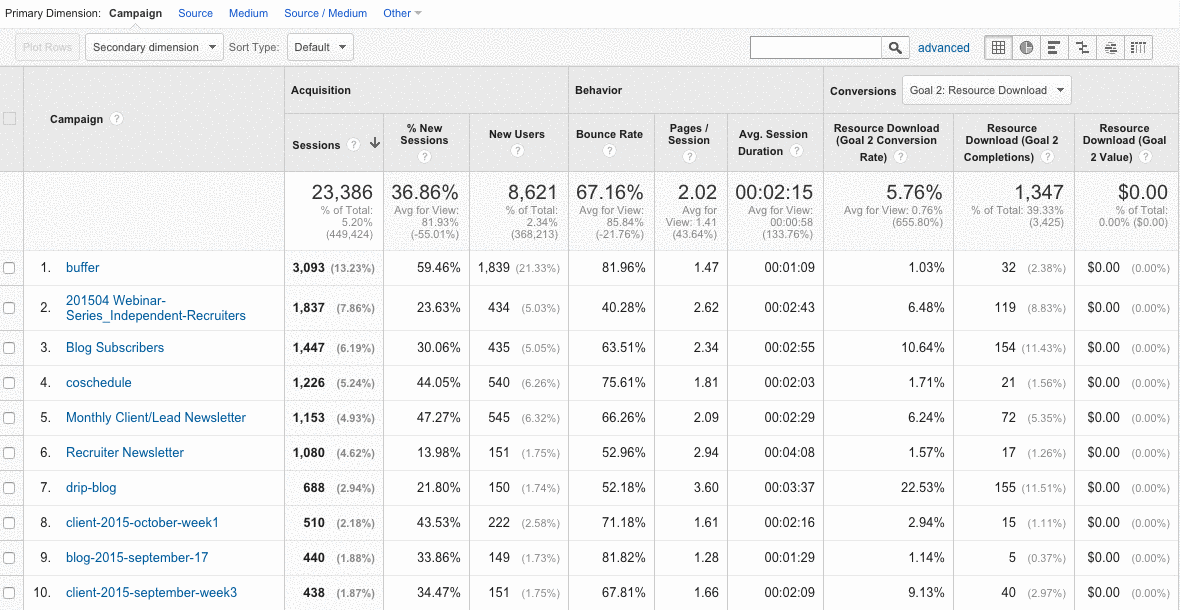The height and width of the screenshot is (610, 1180).
Task: Tick the Blog Subscribers row checkbox
Action: (x=10, y=348)
